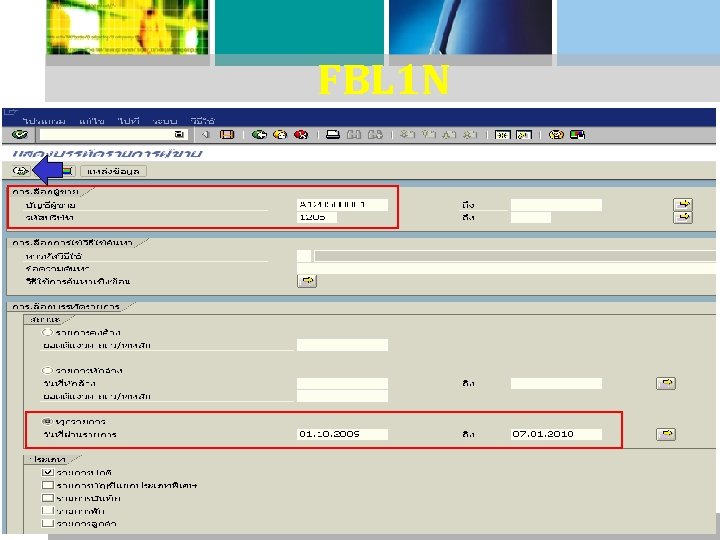Open the โปรแกรม (Program) menu
Image resolution: width=720 pixels, height=540 pixels.
click(44, 121)
